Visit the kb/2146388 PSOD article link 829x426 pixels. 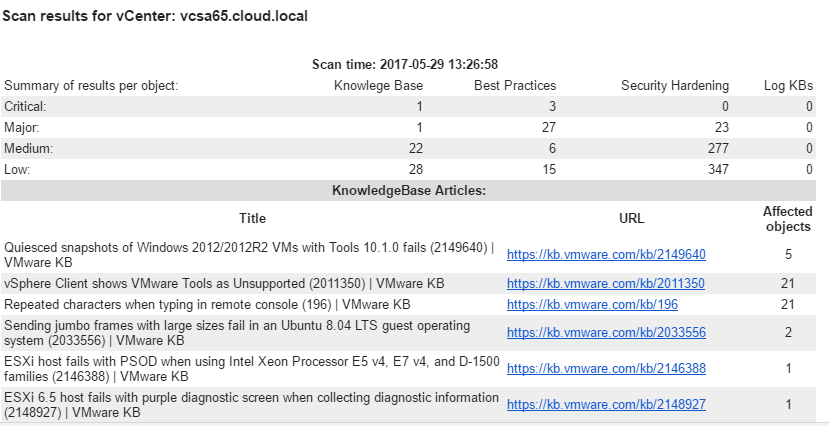(x=606, y=368)
